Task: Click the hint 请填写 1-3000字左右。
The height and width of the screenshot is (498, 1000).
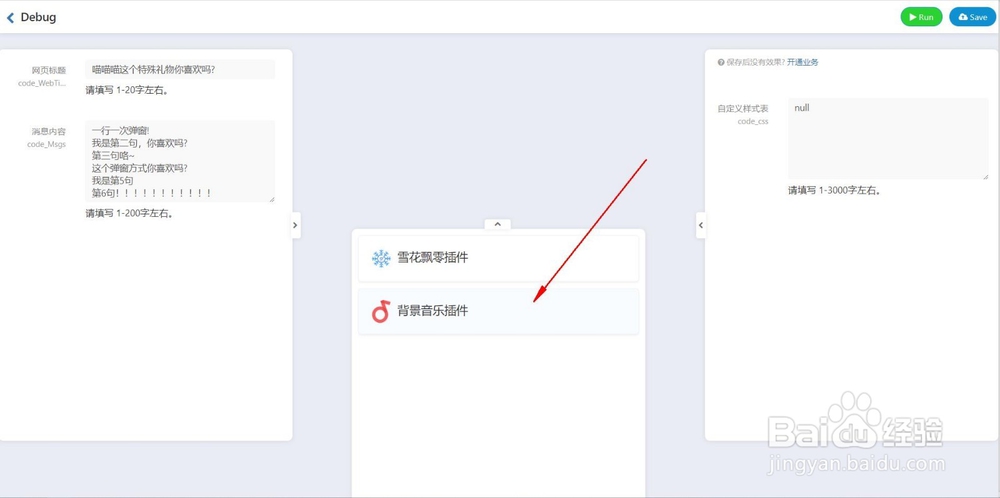Action: tap(835, 190)
